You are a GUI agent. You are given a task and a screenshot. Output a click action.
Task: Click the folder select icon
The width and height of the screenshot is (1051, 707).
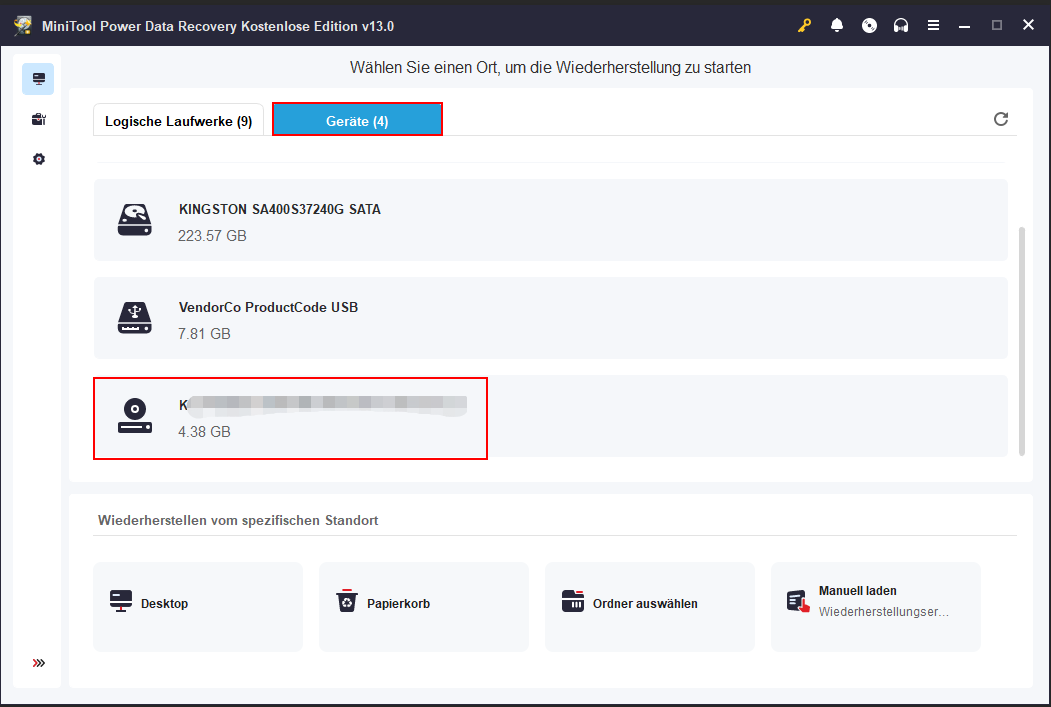pos(573,601)
